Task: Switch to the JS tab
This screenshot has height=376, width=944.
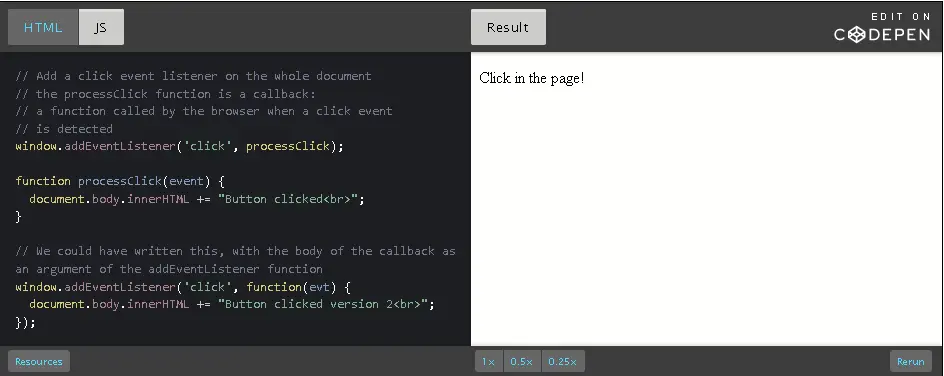Action: pyautogui.click(x=101, y=27)
